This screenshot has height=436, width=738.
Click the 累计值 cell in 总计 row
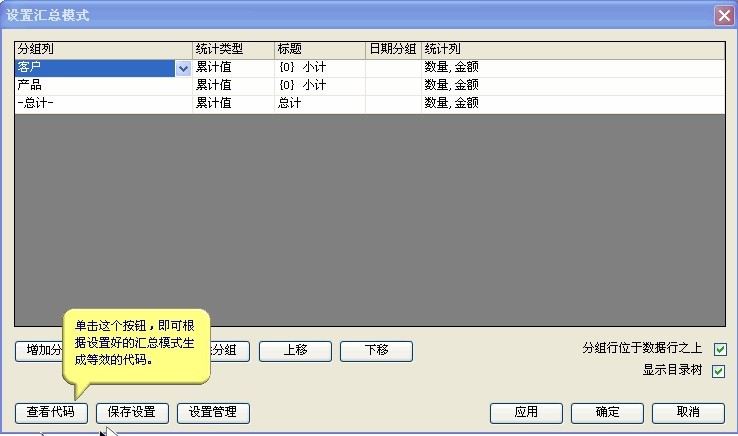click(x=233, y=103)
